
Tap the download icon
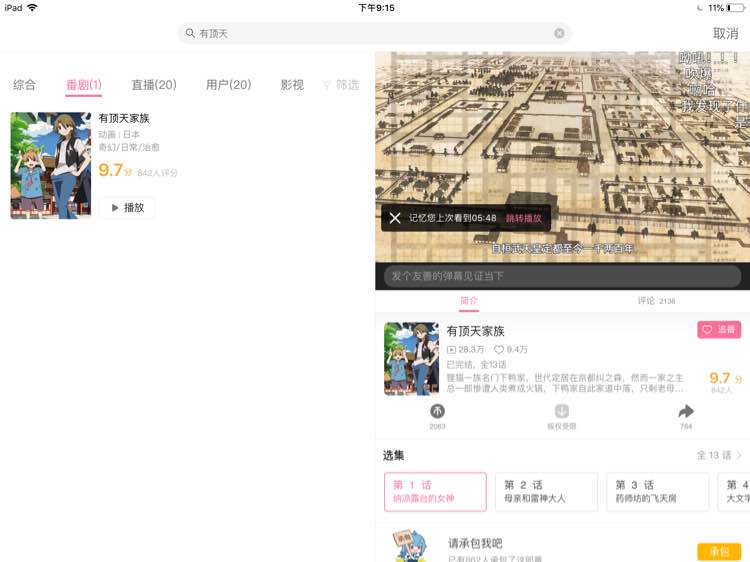point(562,411)
